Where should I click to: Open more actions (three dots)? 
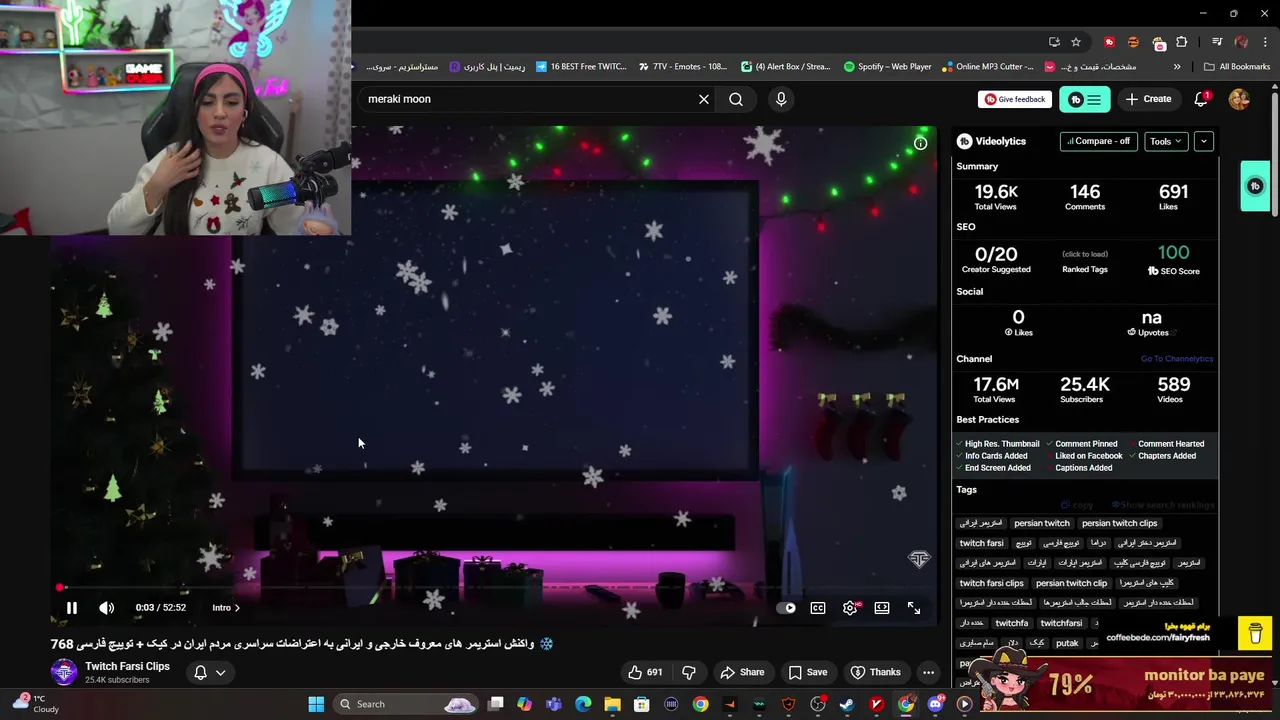pos(929,672)
